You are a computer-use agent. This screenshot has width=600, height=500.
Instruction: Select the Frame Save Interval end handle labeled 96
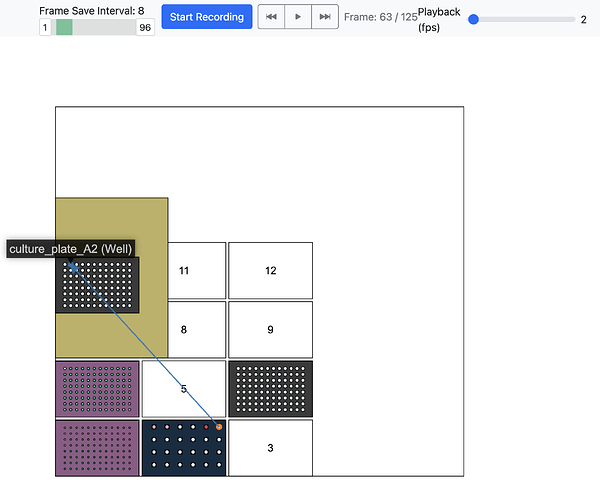point(145,28)
